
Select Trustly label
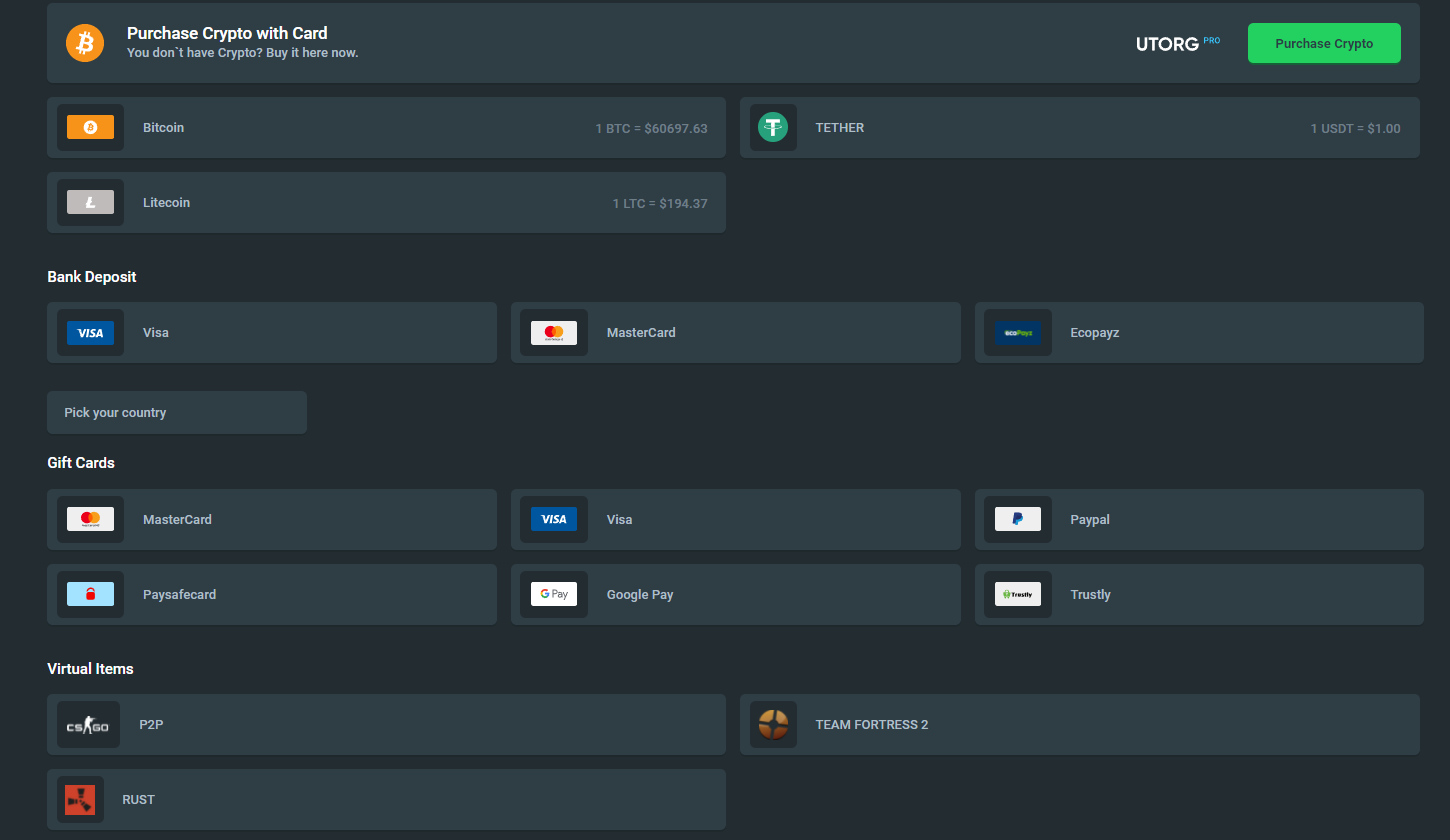click(1090, 594)
